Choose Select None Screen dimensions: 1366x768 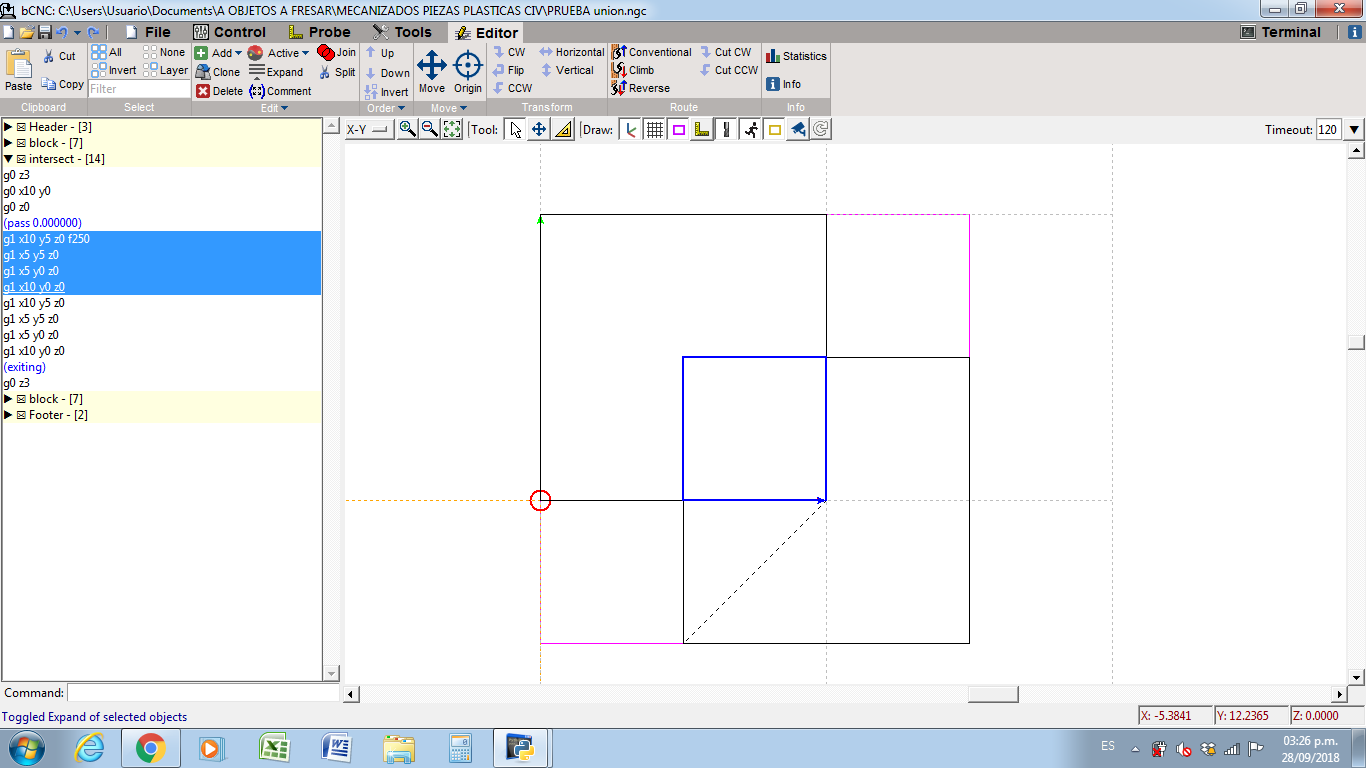165,52
